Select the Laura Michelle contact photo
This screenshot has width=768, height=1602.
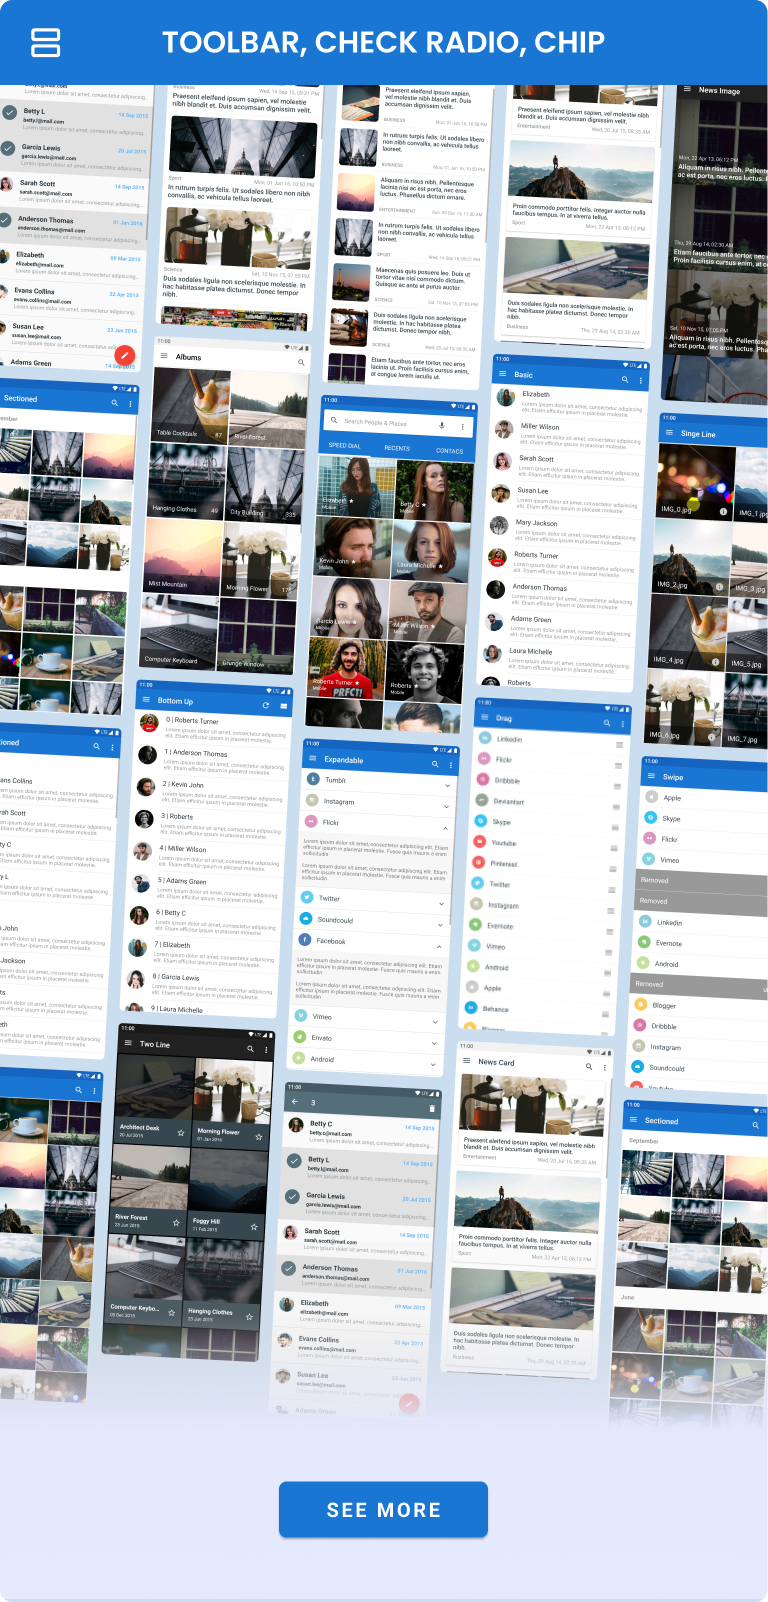[430, 550]
